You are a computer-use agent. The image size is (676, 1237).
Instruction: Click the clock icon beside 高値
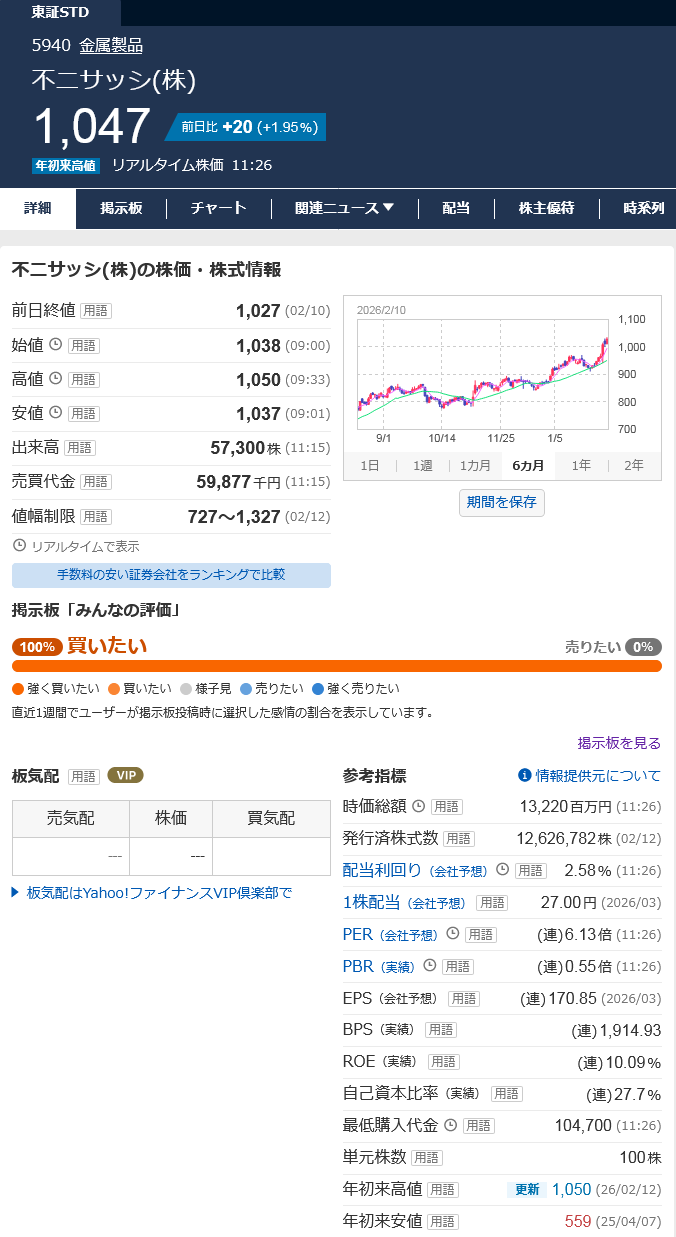56,379
